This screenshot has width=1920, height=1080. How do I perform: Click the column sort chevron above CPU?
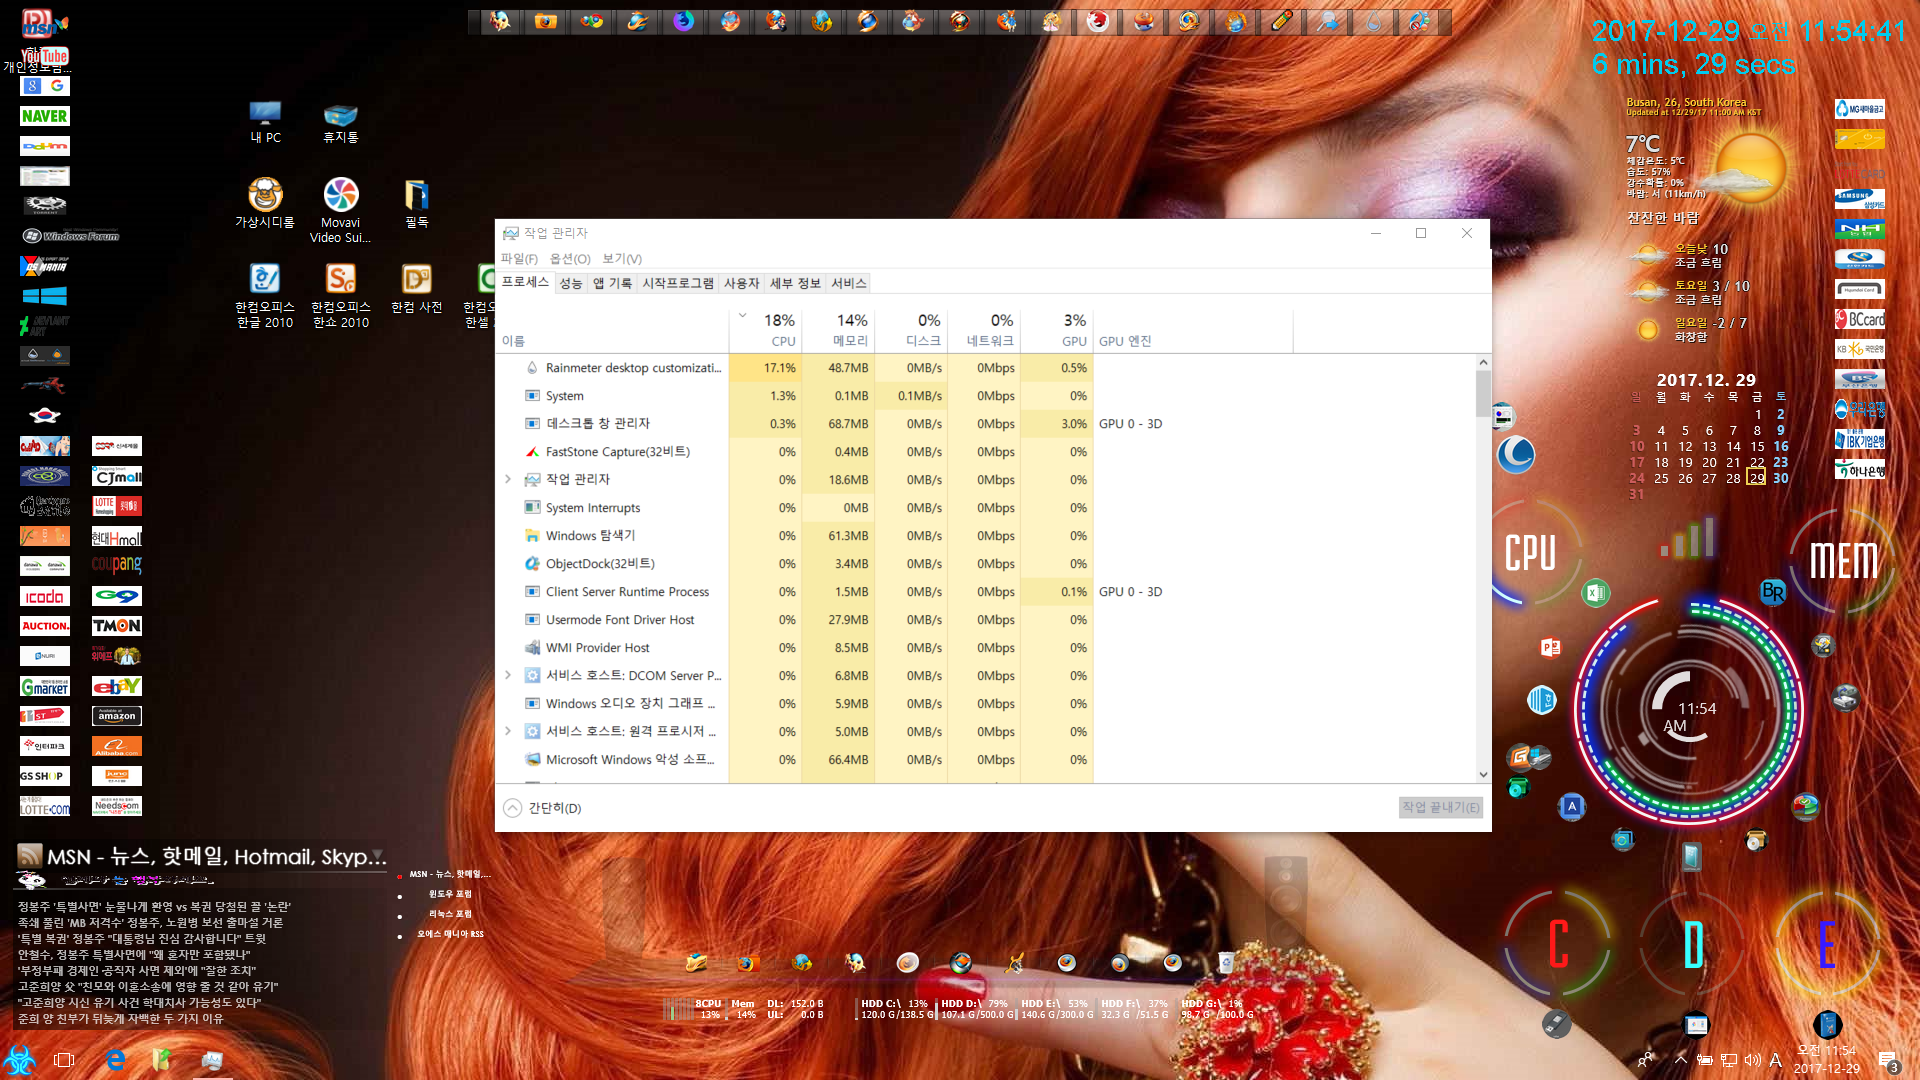click(742, 316)
